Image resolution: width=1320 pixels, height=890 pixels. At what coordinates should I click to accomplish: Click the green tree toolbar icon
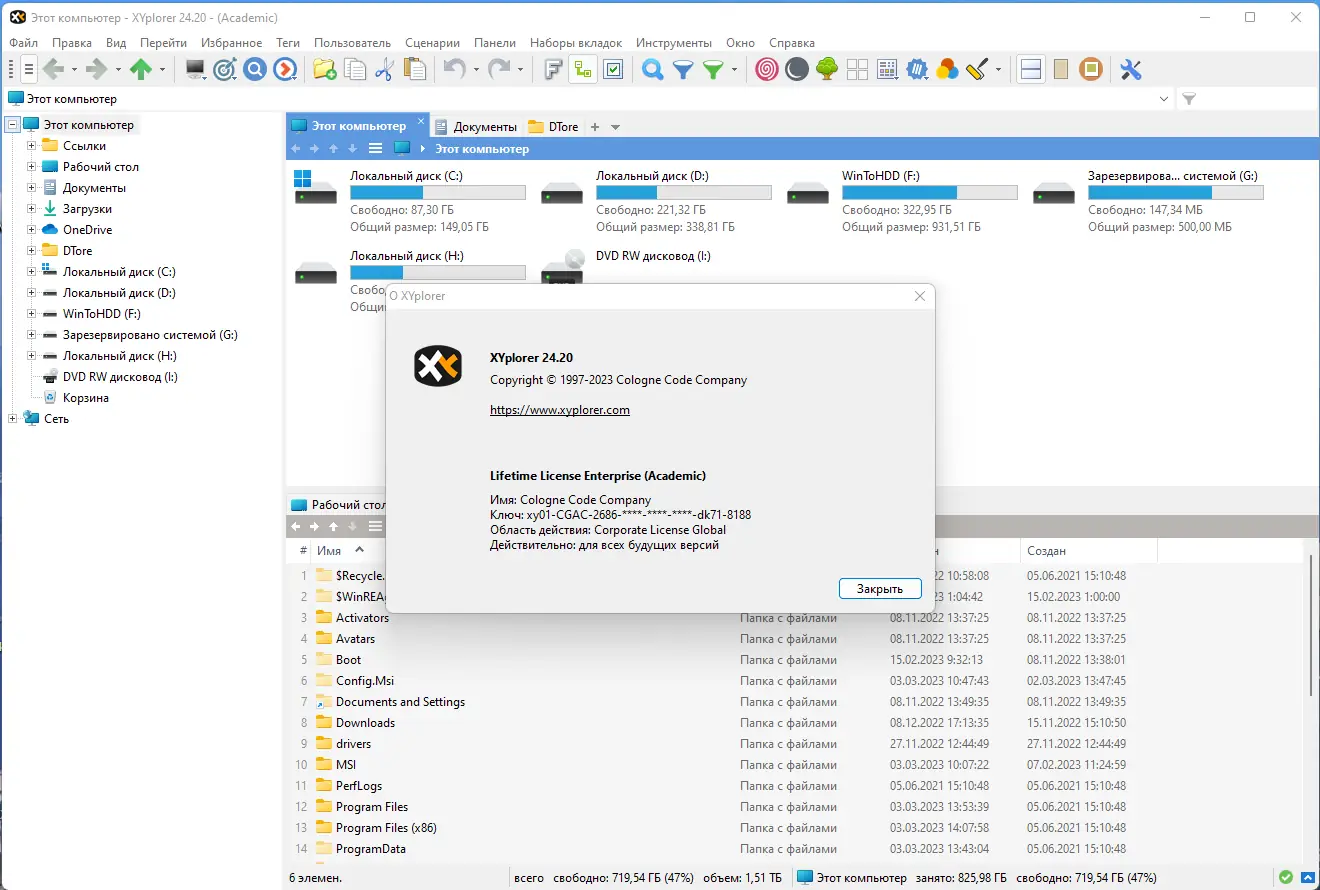coord(827,69)
